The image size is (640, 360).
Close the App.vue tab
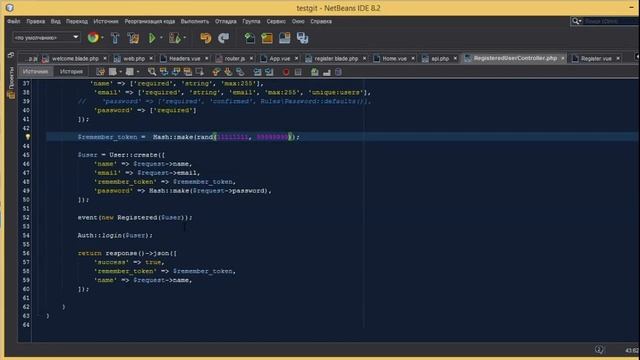(x=296, y=59)
